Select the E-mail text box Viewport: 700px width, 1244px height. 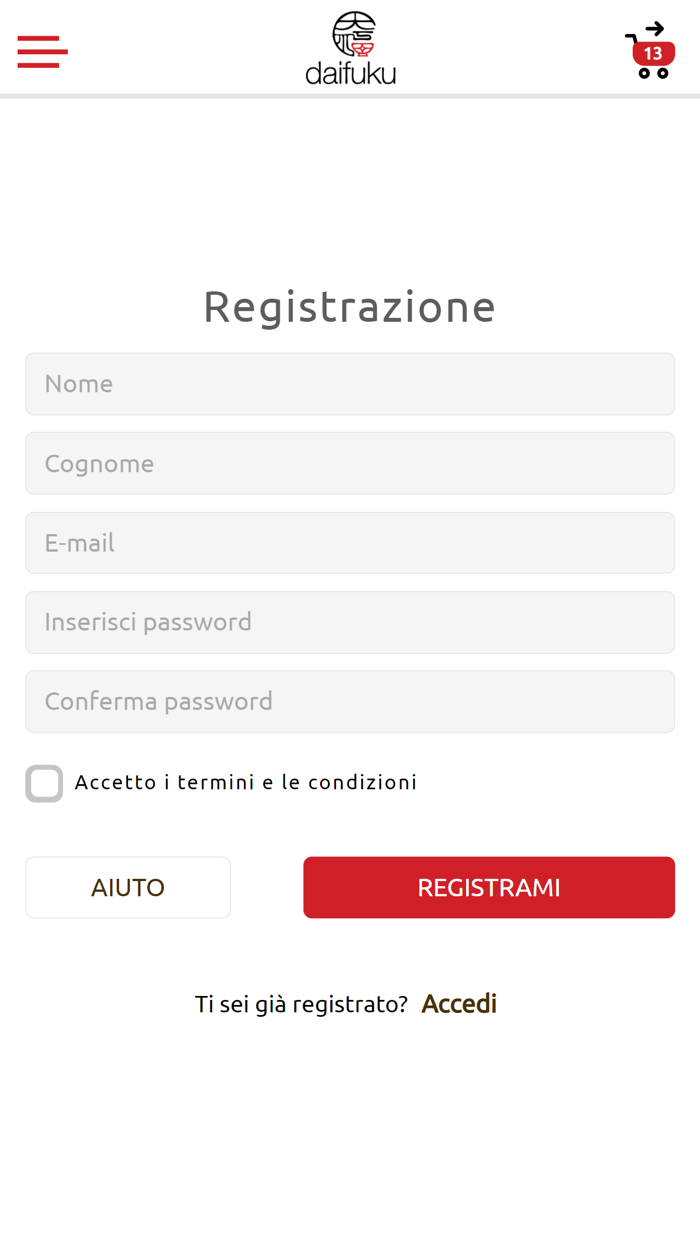350,543
